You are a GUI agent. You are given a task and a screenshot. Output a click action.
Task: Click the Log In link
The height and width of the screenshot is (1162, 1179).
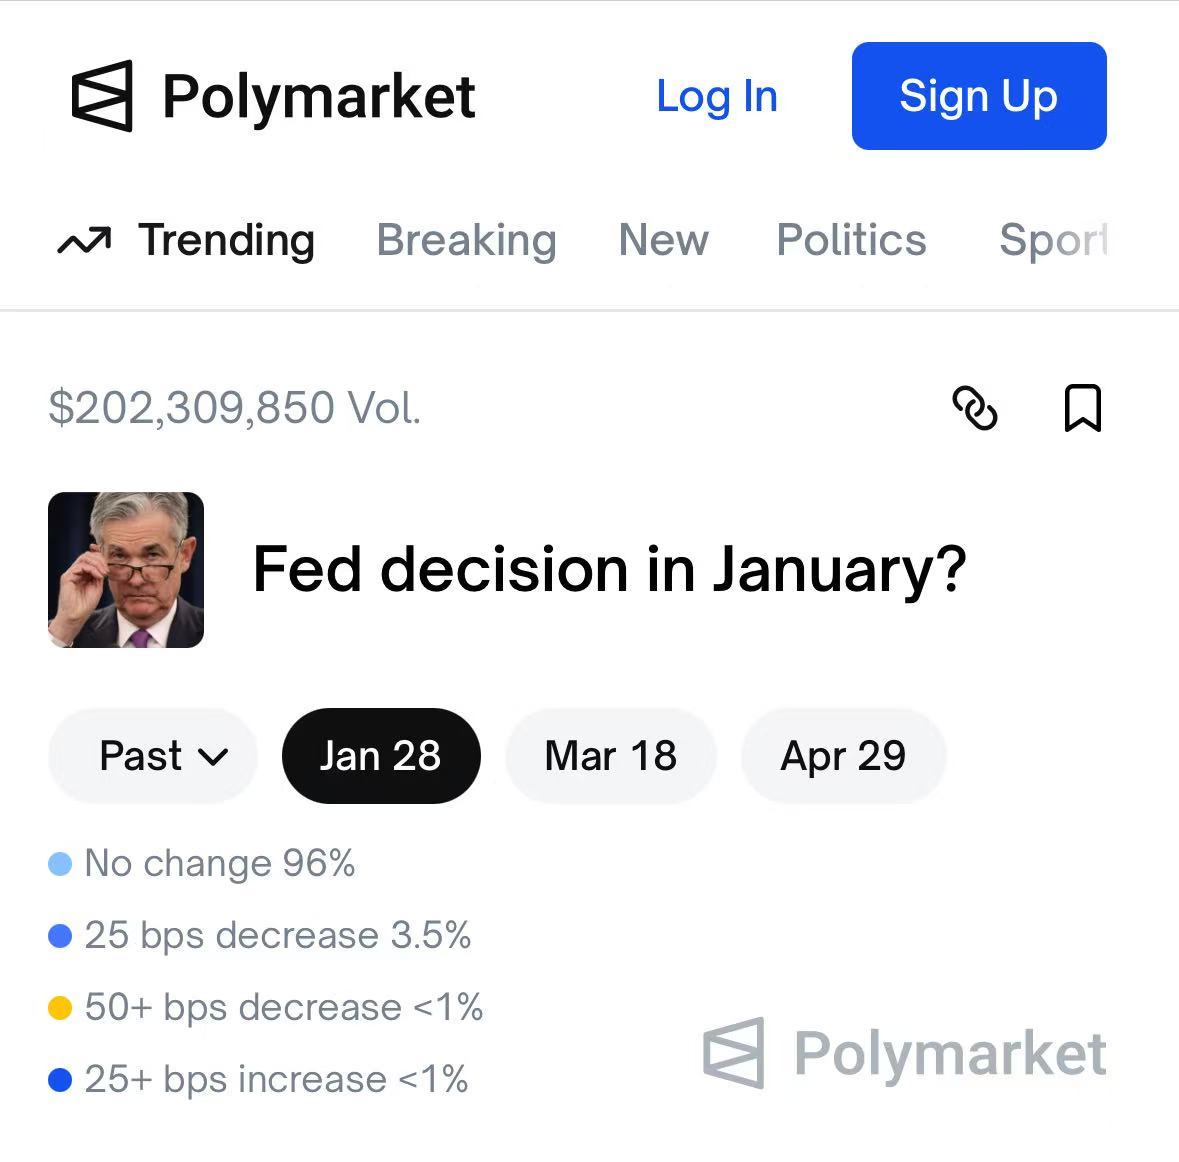pyautogui.click(x=716, y=97)
